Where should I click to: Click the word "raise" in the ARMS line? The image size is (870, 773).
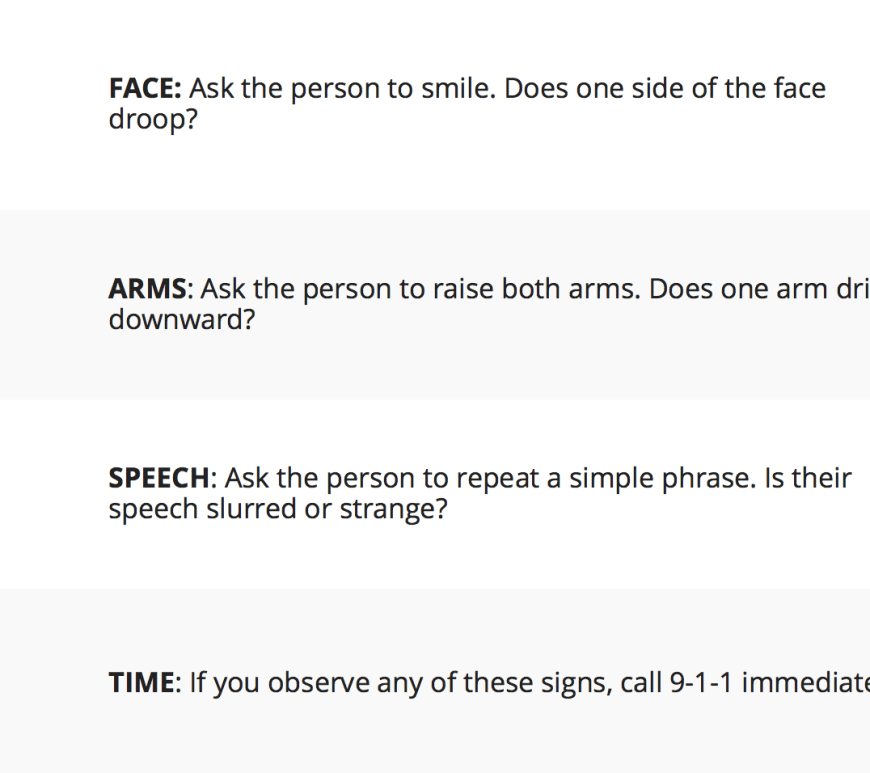tap(463, 290)
